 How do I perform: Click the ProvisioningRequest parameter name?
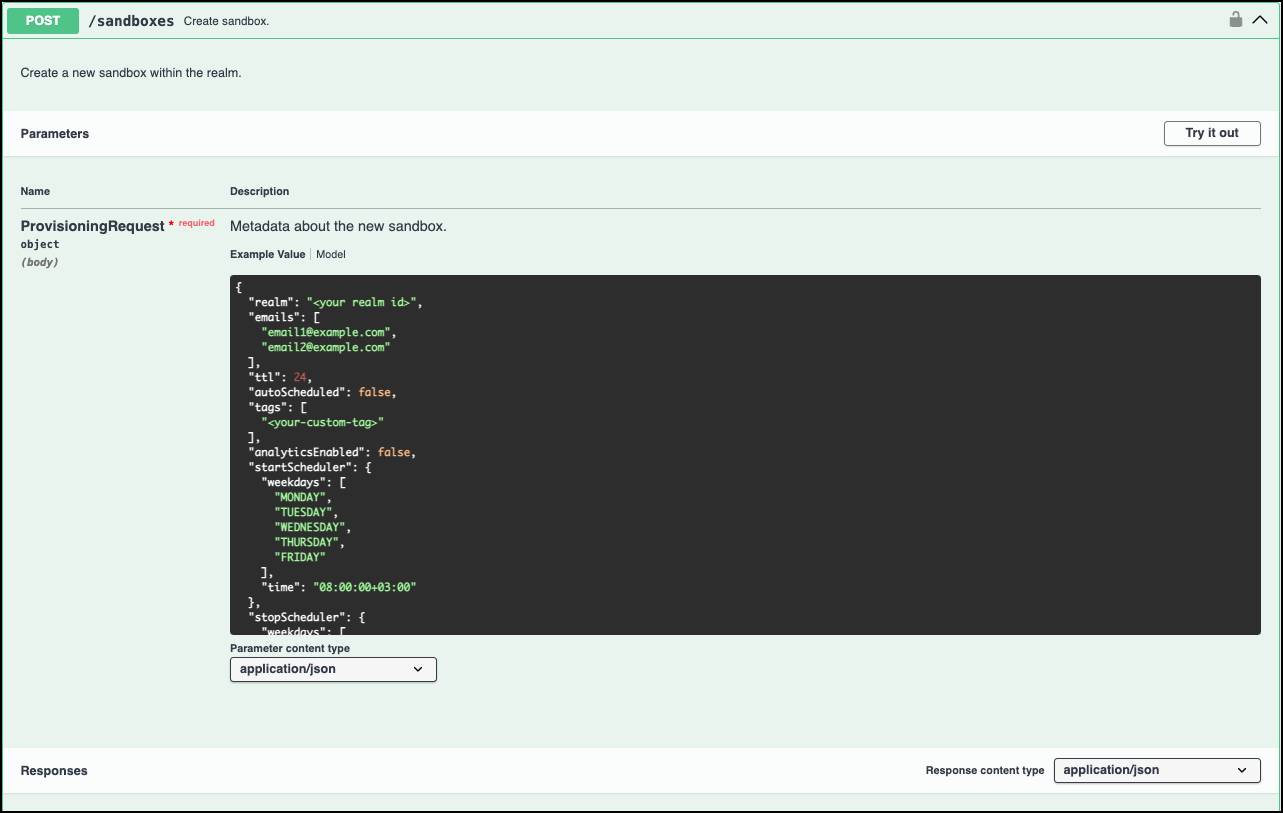92,226
